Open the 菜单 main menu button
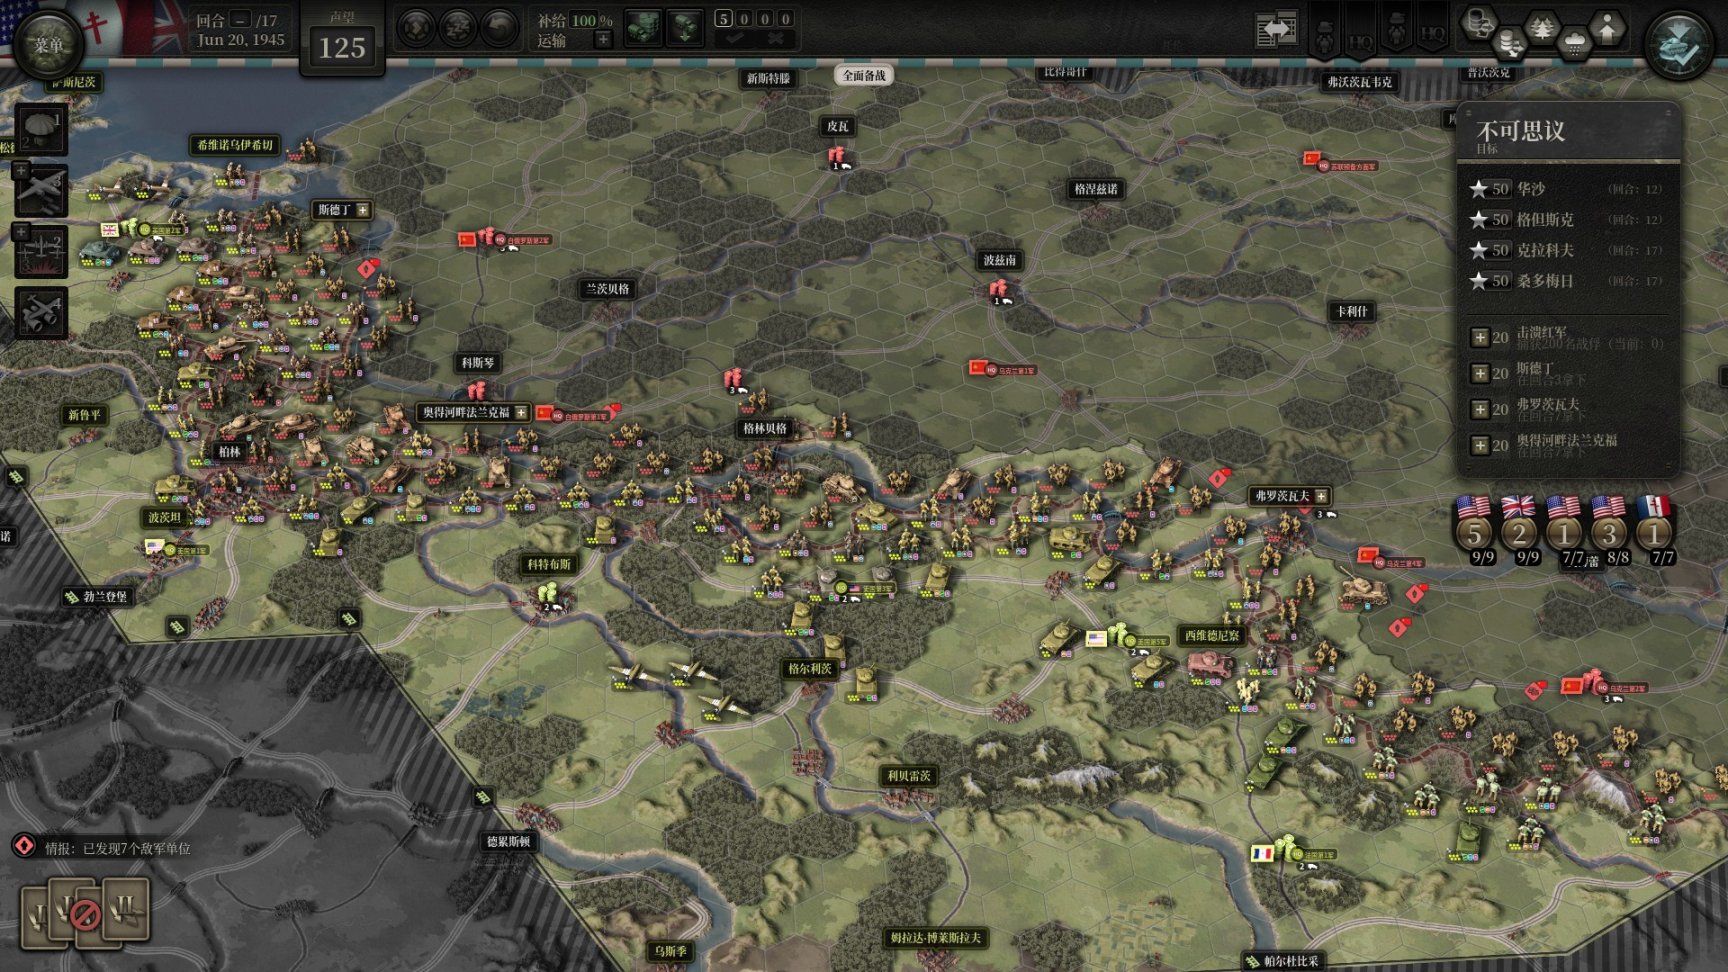1728x972 pixels. click(x=47, y=45)
